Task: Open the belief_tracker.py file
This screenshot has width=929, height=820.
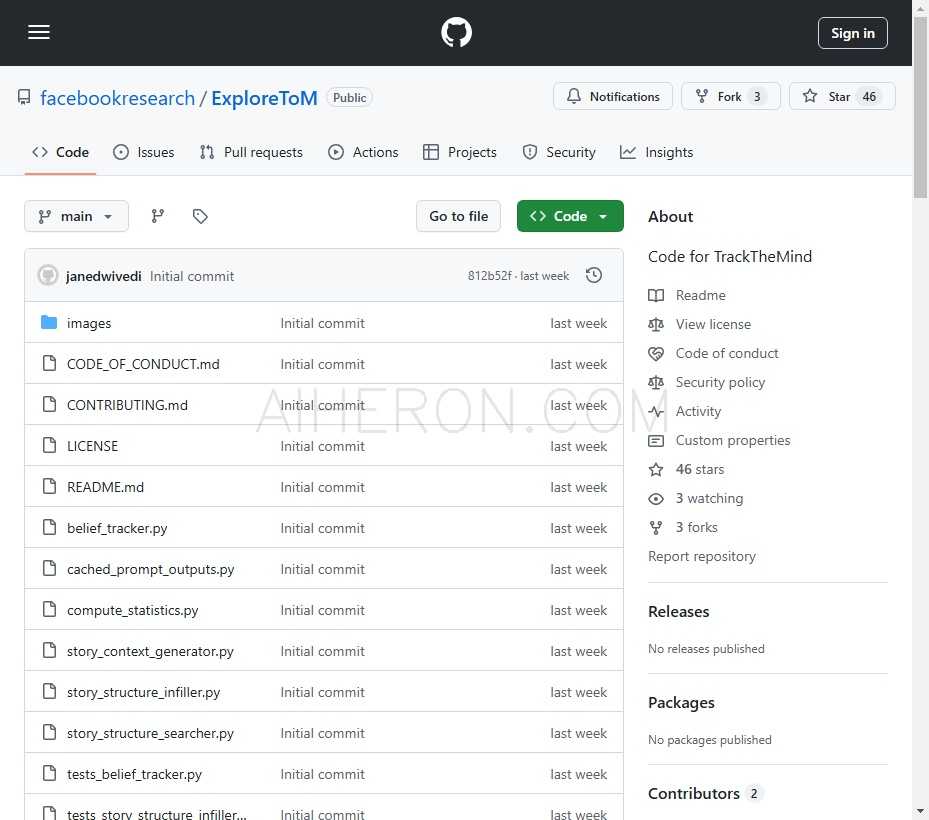Action: (x=117, y=528)
